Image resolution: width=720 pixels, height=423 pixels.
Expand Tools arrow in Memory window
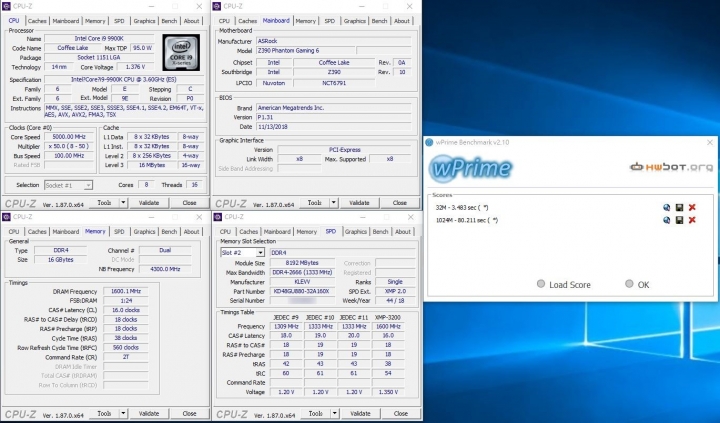click(123, 413)
